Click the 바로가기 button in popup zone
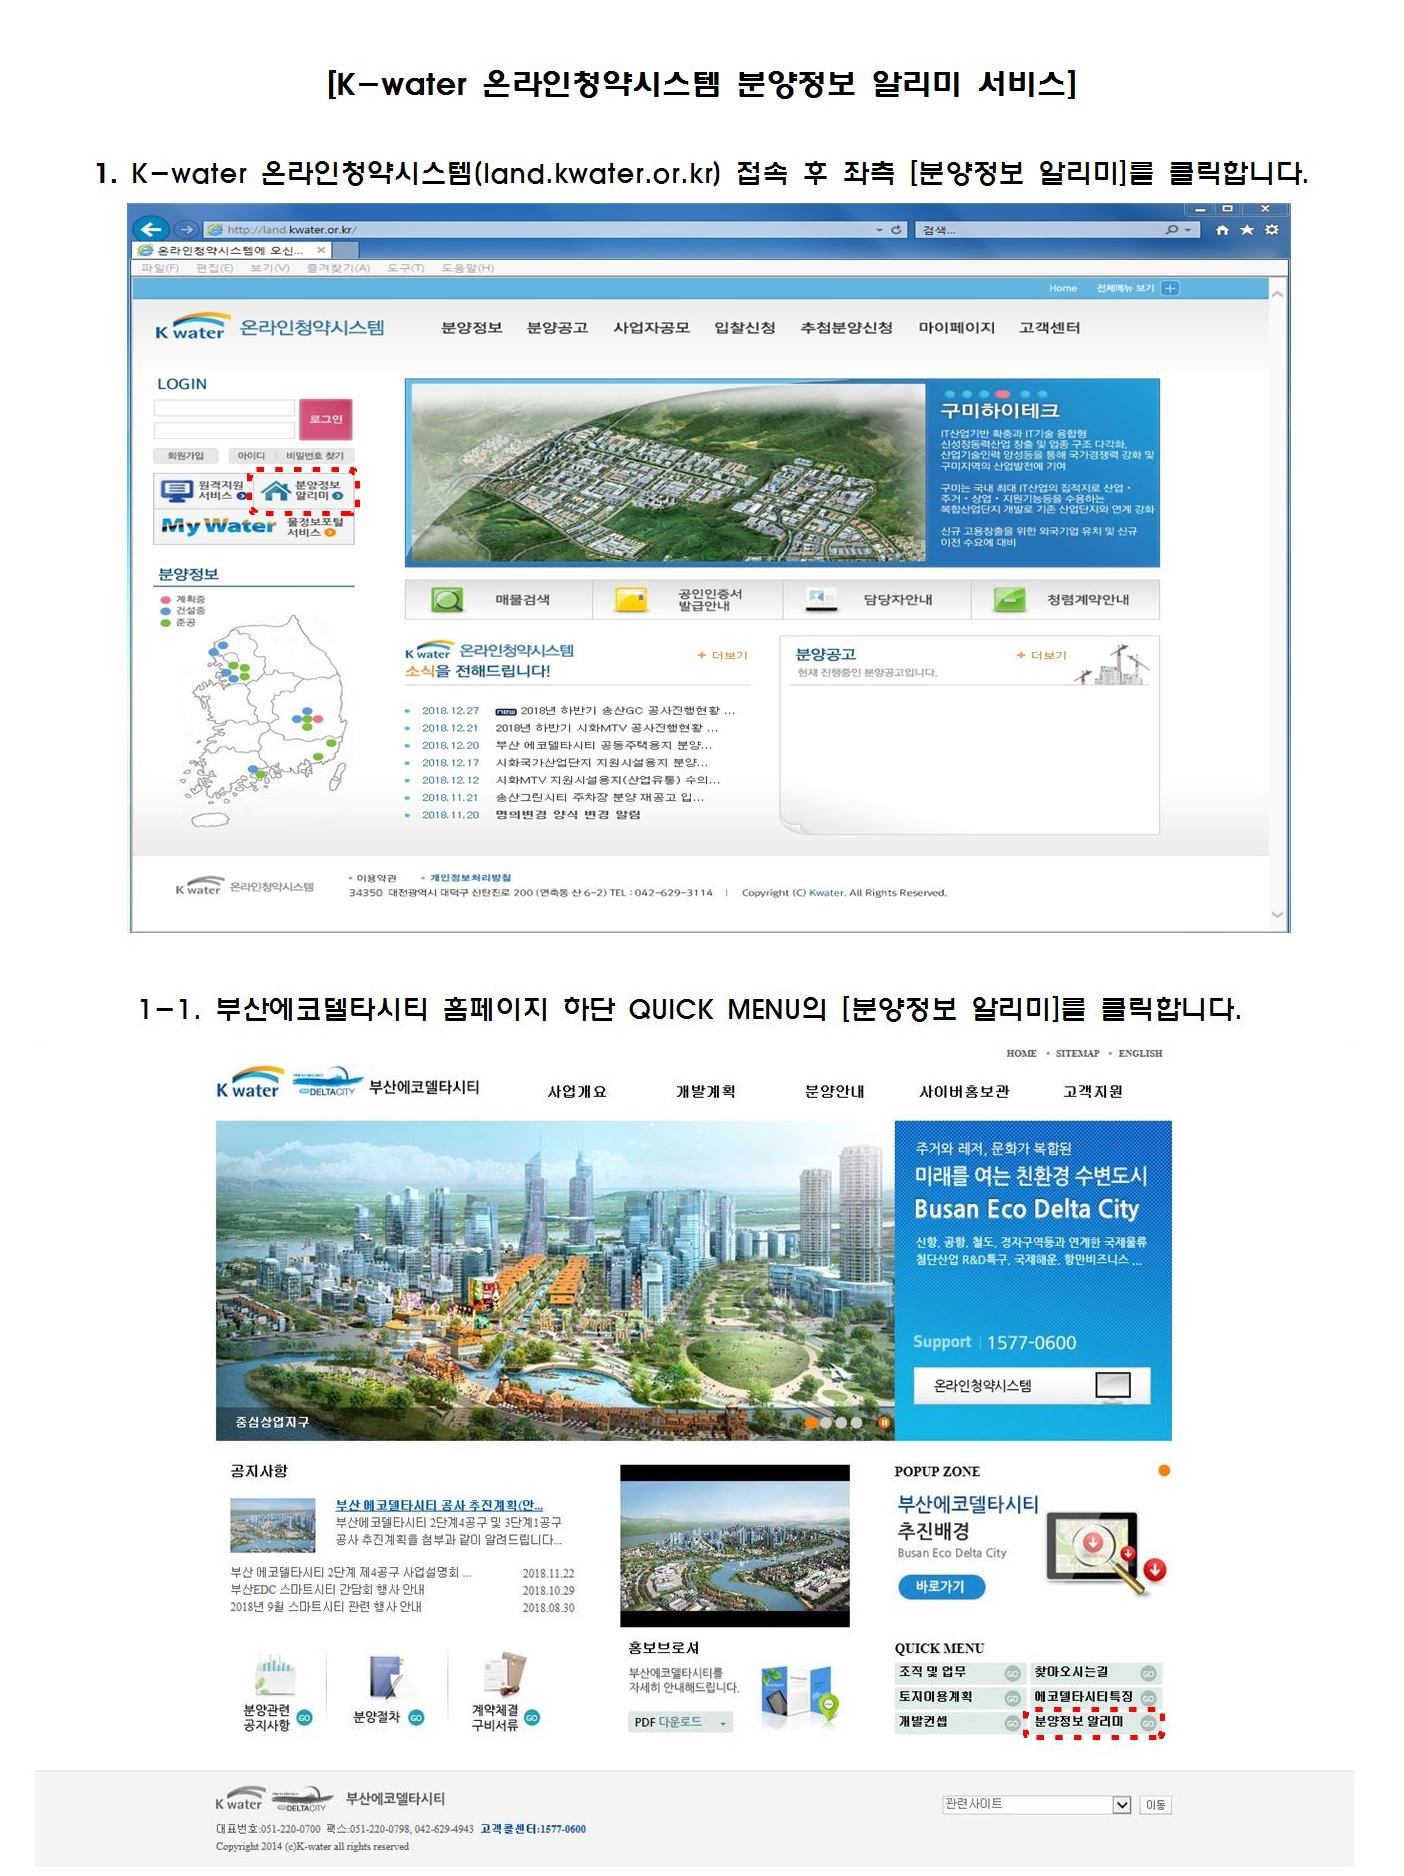The height and width of the screenshot is (1876, 1404). tap(940, 1587)
